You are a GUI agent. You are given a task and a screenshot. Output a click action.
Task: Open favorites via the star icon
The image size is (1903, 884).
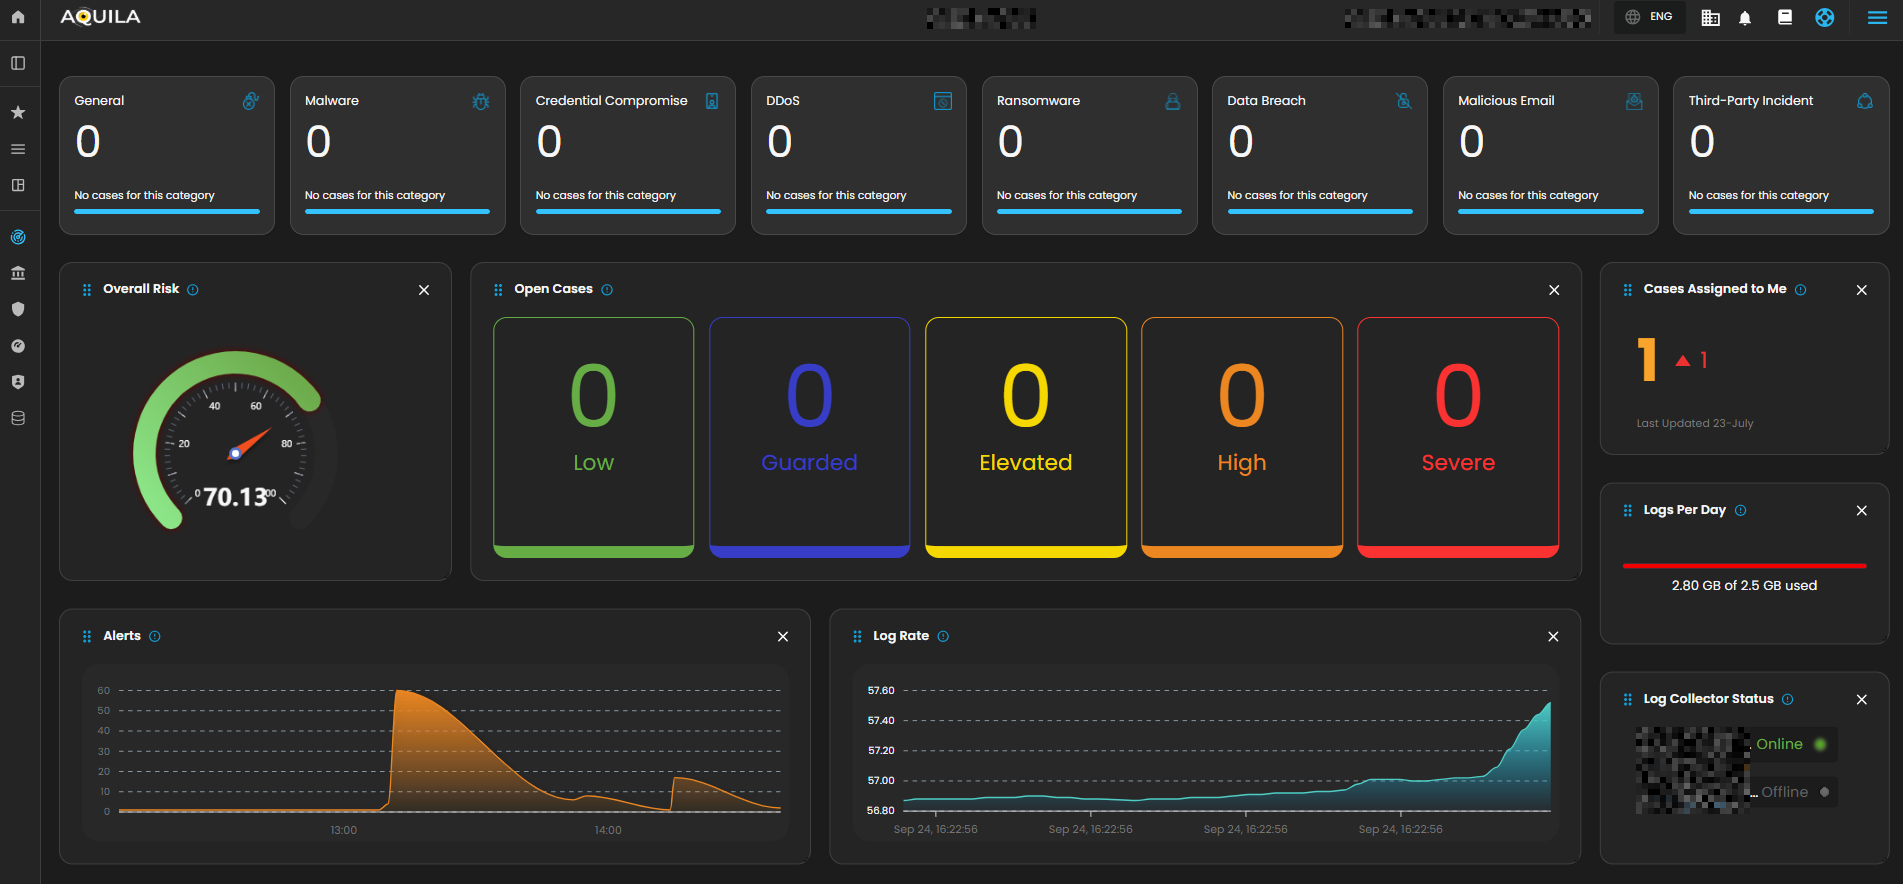[18, 112]
